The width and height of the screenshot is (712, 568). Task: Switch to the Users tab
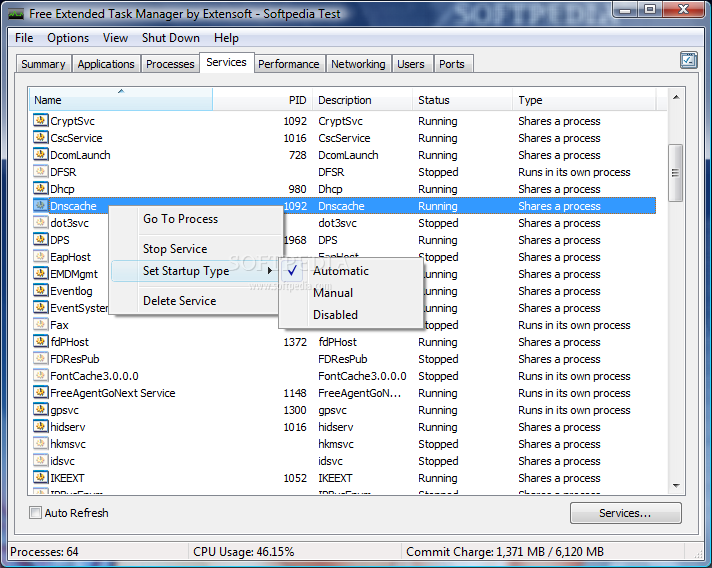tap(411, 64)
